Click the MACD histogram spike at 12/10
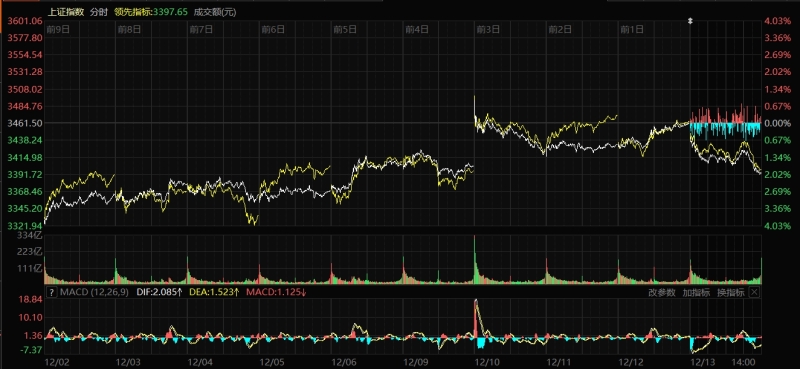 tap(477, 318)
